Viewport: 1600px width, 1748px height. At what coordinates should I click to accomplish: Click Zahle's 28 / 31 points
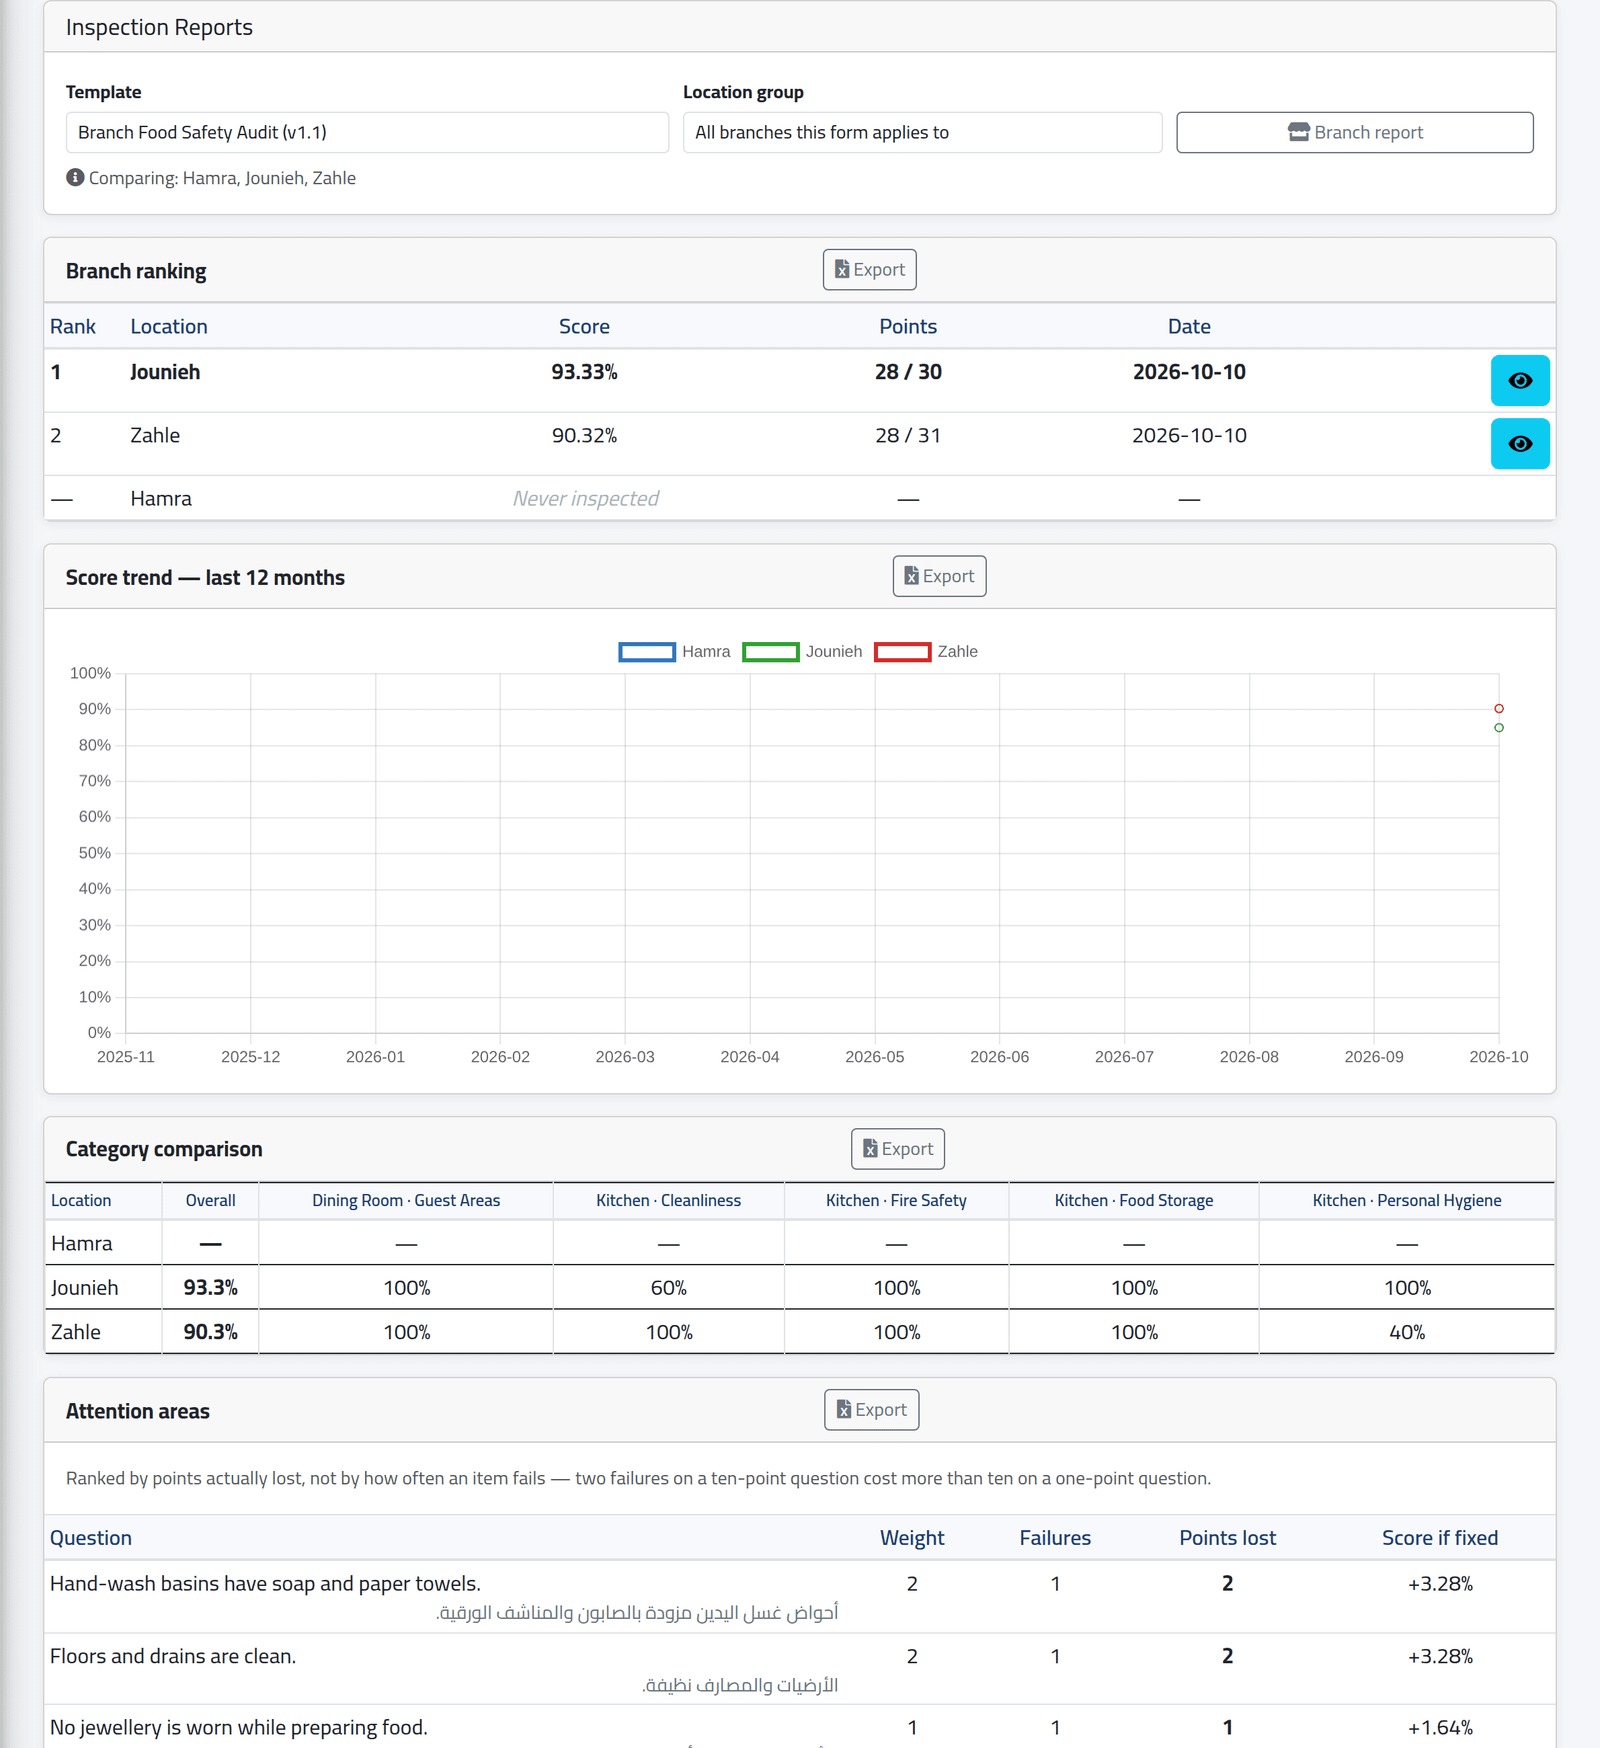pyautogui.click(x=908, y=435)
